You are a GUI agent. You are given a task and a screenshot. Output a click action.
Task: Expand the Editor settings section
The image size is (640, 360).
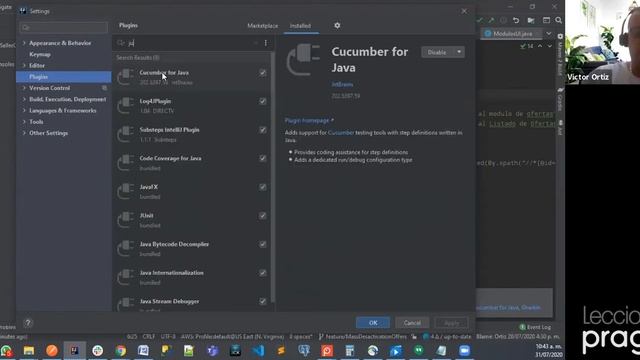pyautogui.click(x=24, y=65)
